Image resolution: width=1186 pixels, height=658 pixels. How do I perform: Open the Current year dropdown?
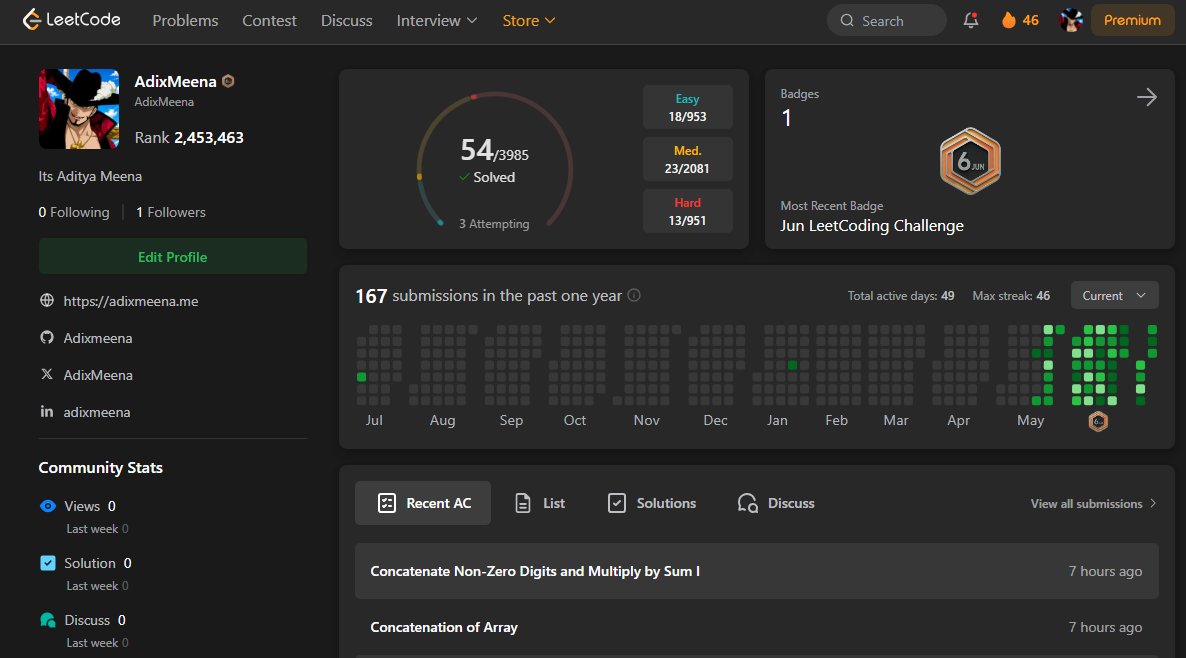[x=1114, y=296]
